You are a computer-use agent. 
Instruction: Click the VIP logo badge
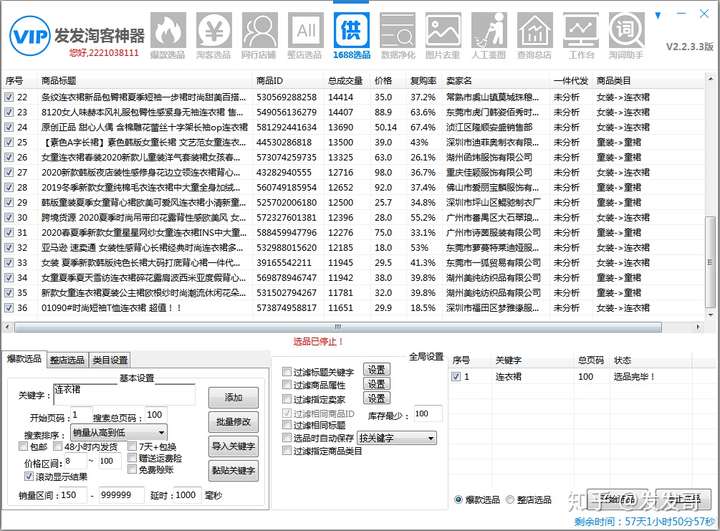[30, 36]
